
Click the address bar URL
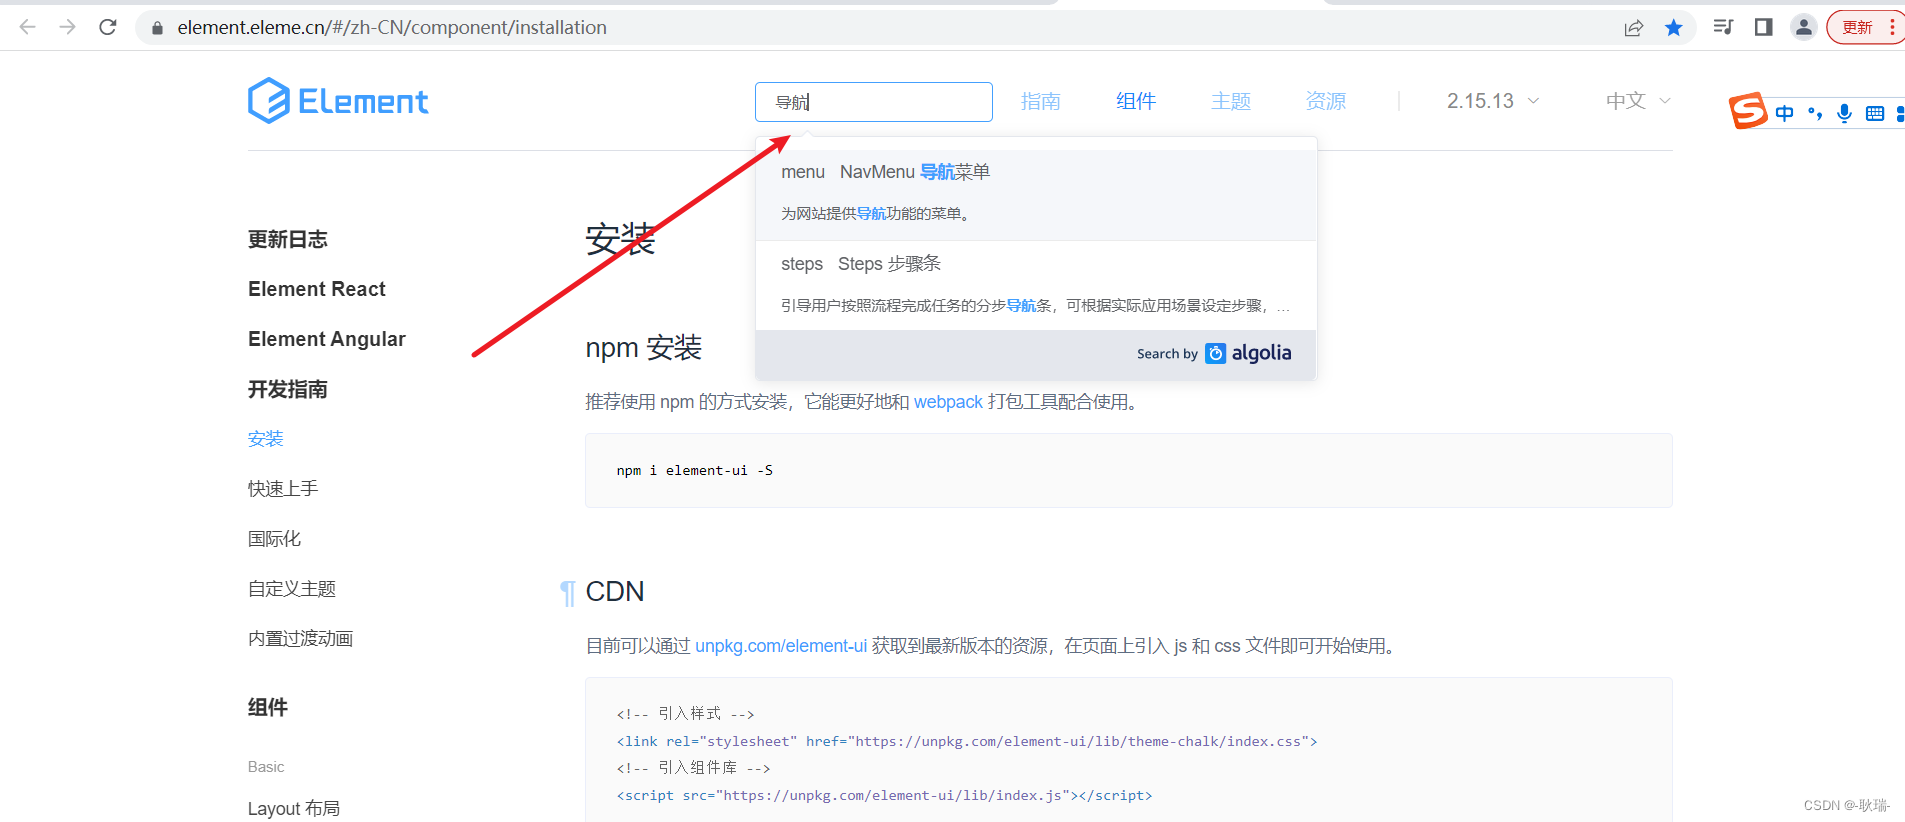(x=392, y=28)
